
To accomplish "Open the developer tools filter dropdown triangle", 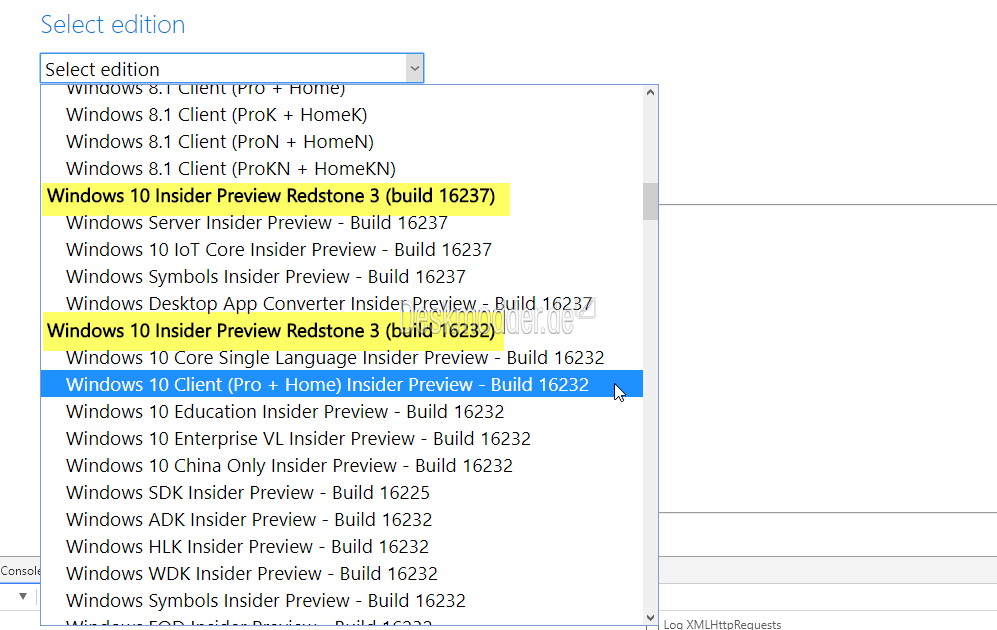I will (x=23, y=596).
